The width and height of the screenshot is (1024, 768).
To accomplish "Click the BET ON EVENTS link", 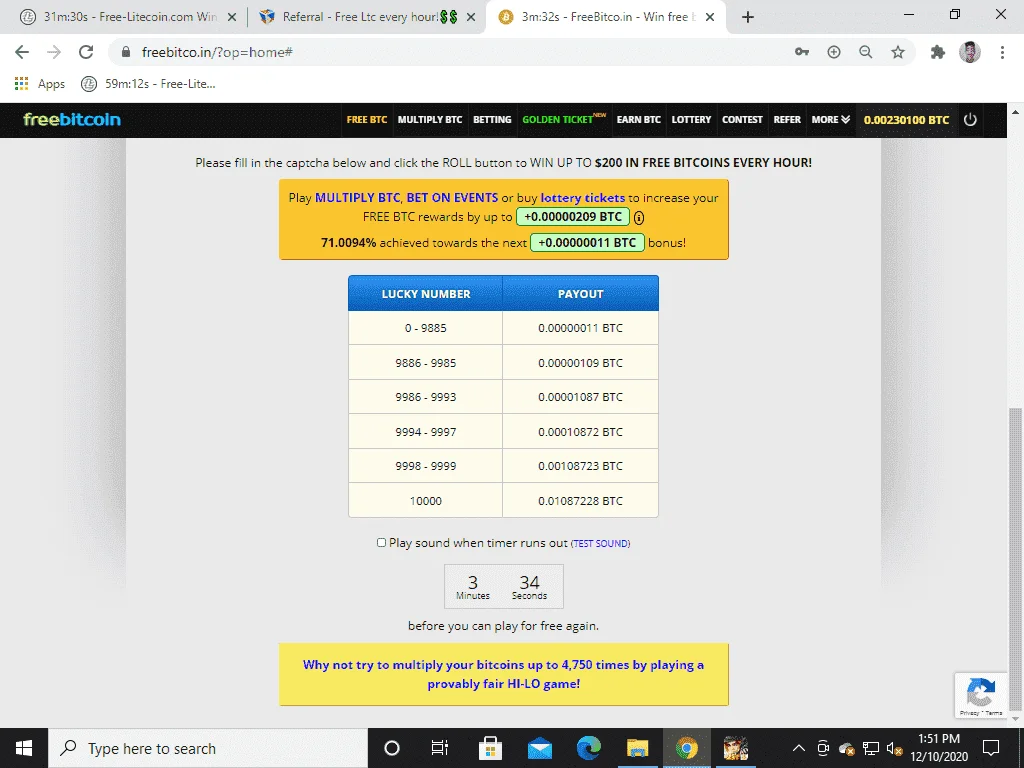I will 453,198.
